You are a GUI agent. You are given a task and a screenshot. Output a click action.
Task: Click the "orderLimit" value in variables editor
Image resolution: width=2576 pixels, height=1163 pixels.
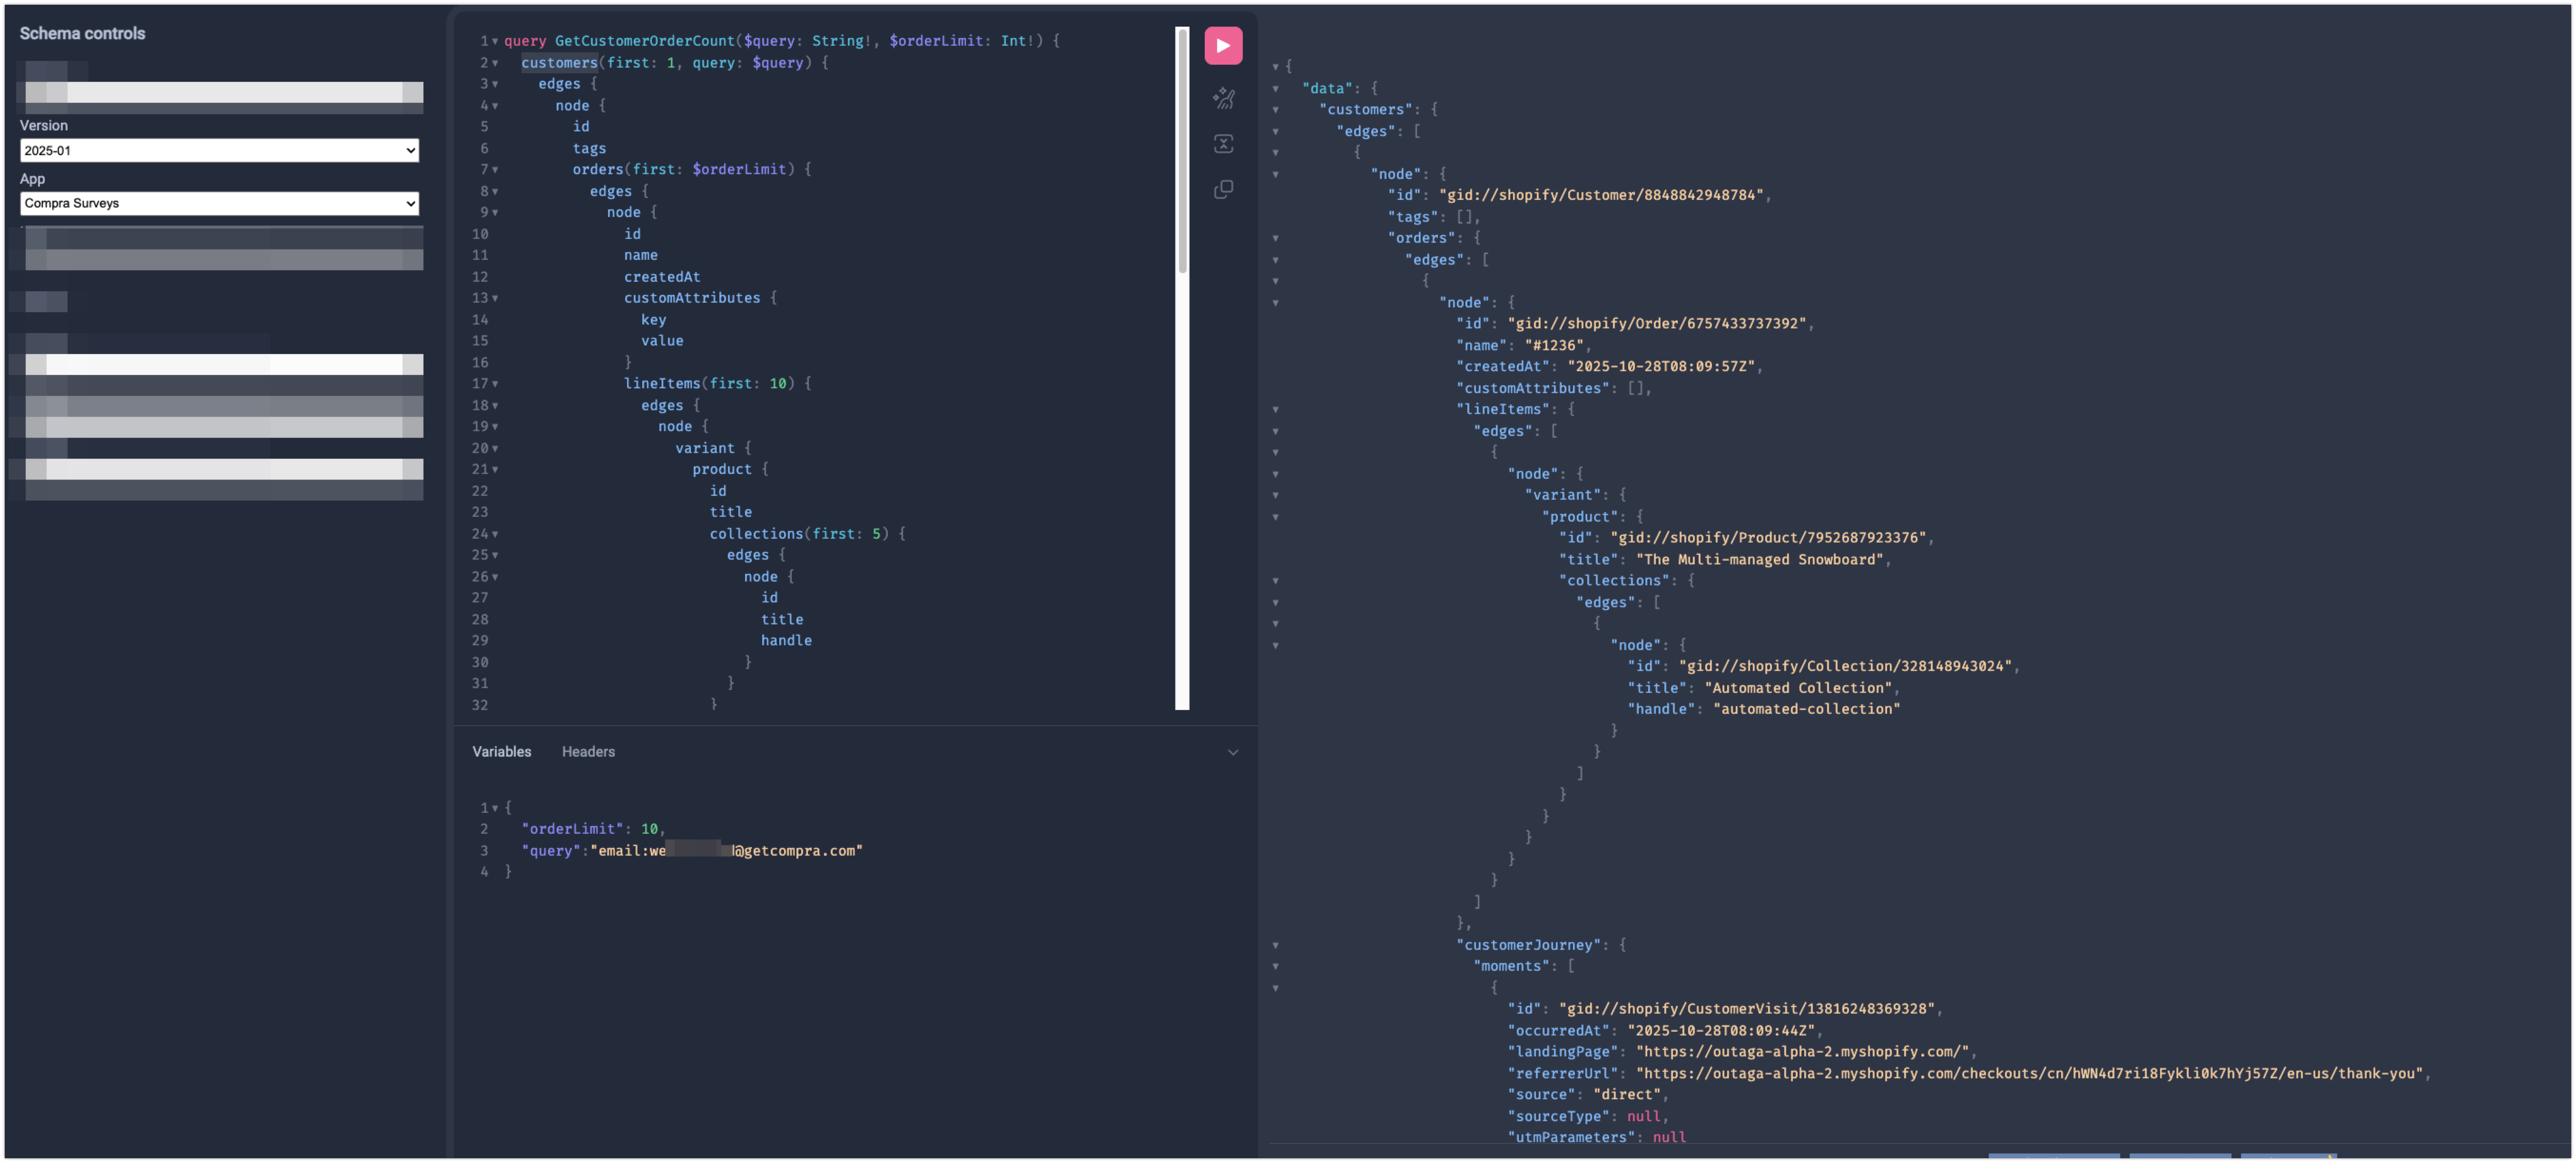pyautogui.click(x=649, y=829)
